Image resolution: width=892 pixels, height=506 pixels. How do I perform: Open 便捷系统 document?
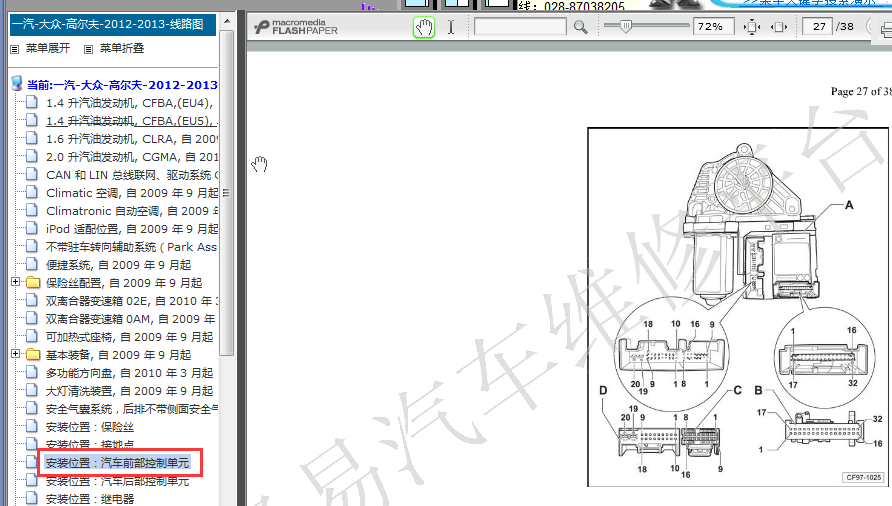click(118, 265)
